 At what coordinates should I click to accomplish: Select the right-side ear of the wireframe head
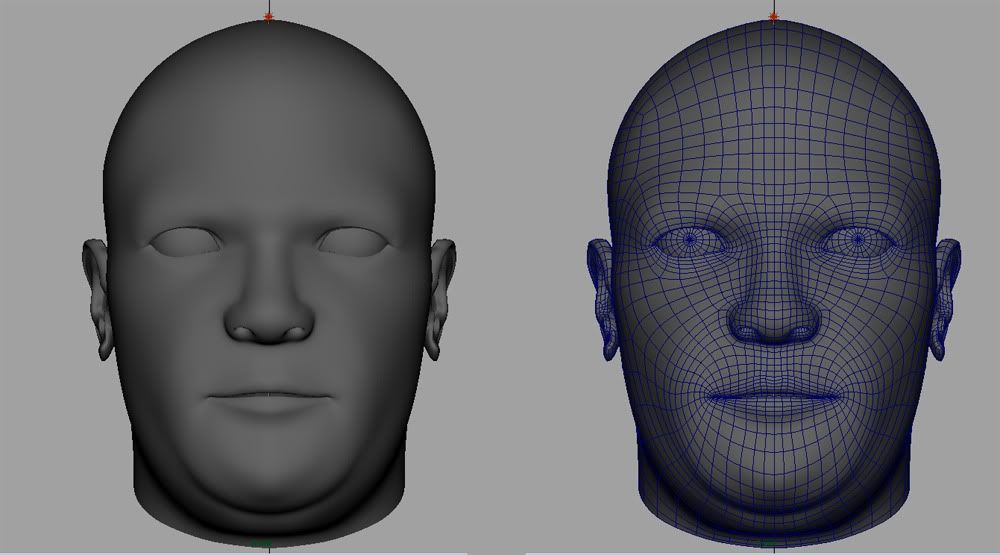pos(945,297)
